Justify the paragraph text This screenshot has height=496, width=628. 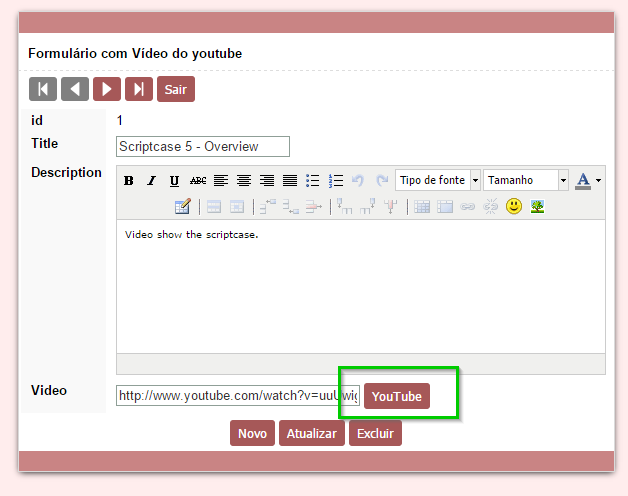click(289, 181)
